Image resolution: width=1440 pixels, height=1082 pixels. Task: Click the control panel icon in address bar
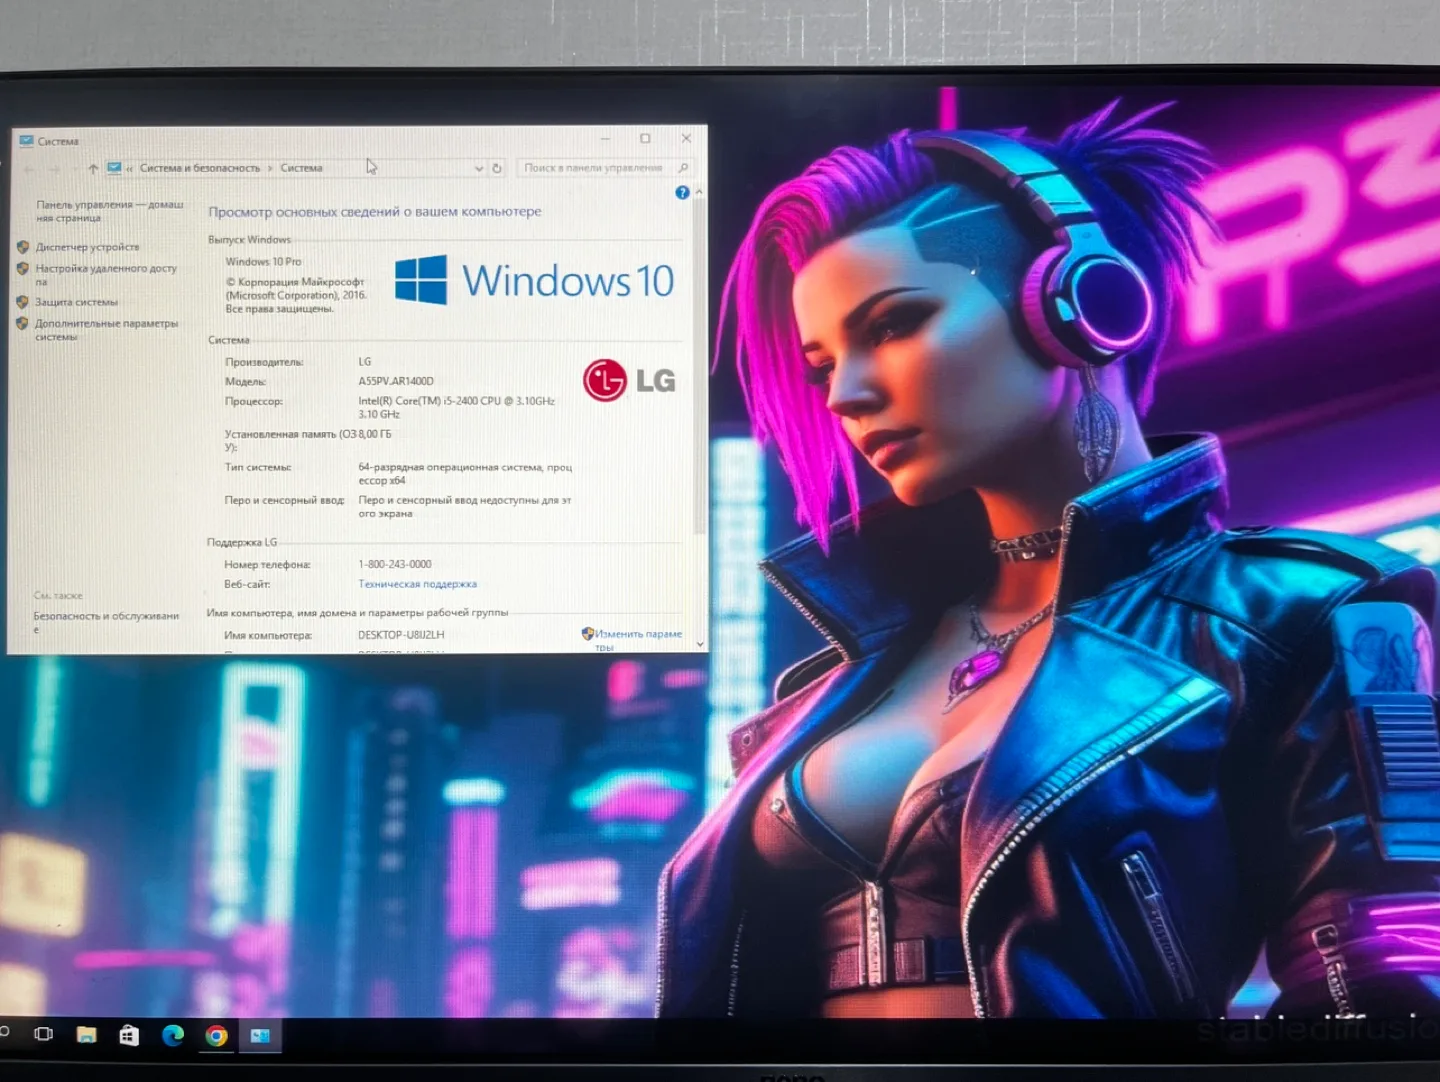[x=114, y=168]
